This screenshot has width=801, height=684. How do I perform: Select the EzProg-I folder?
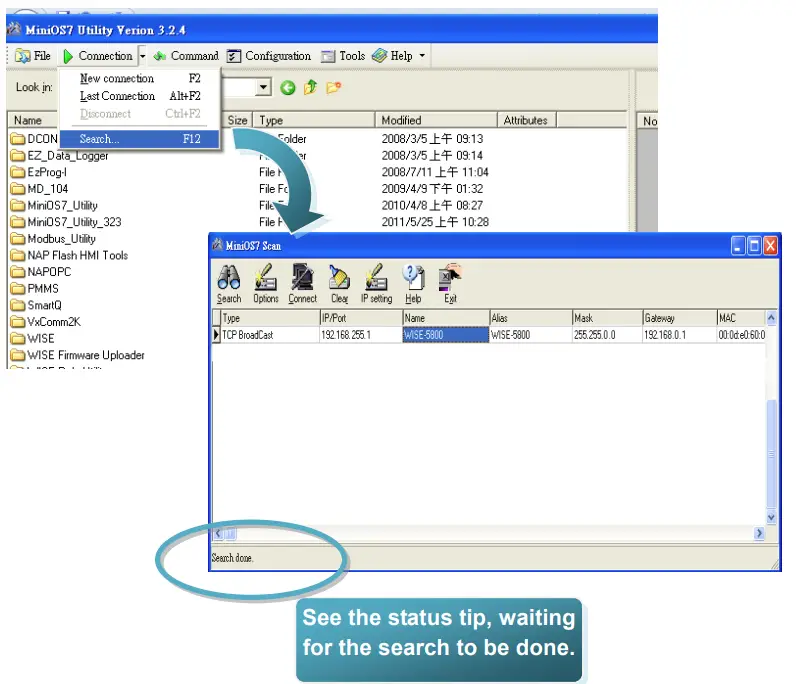(39, 172)
